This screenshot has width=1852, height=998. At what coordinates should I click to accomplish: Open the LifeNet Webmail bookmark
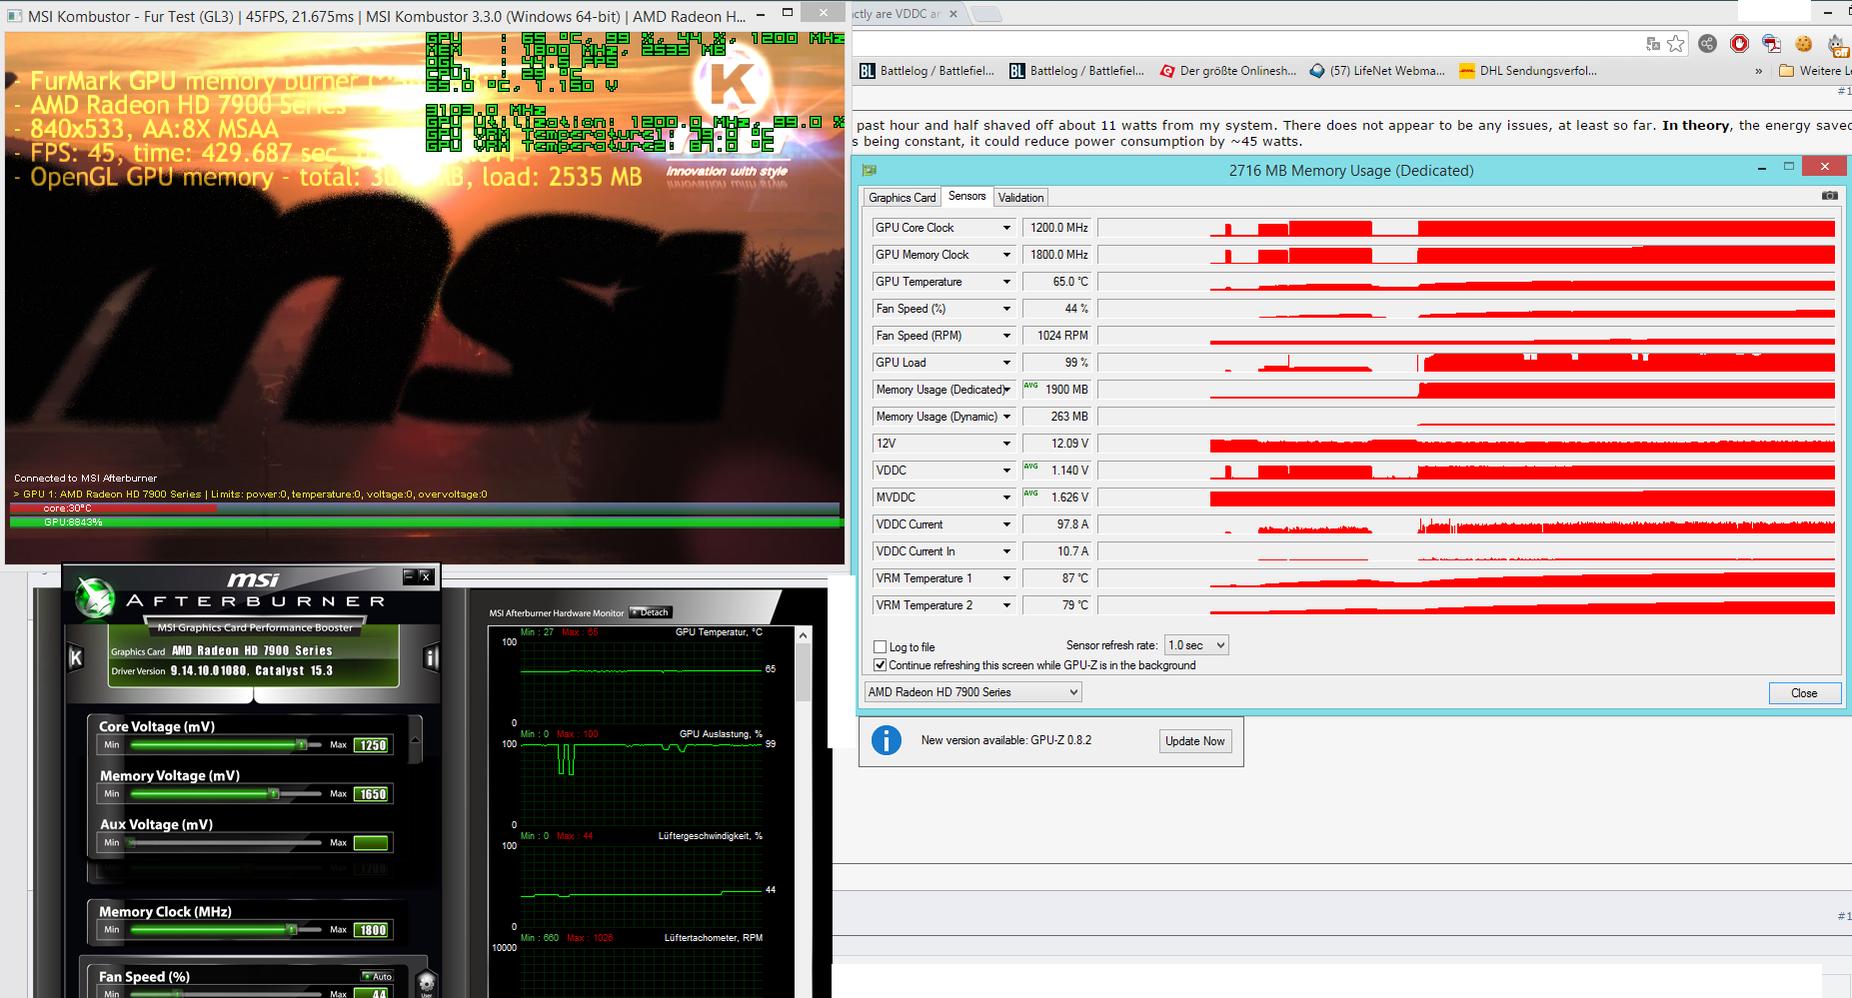1378,71
